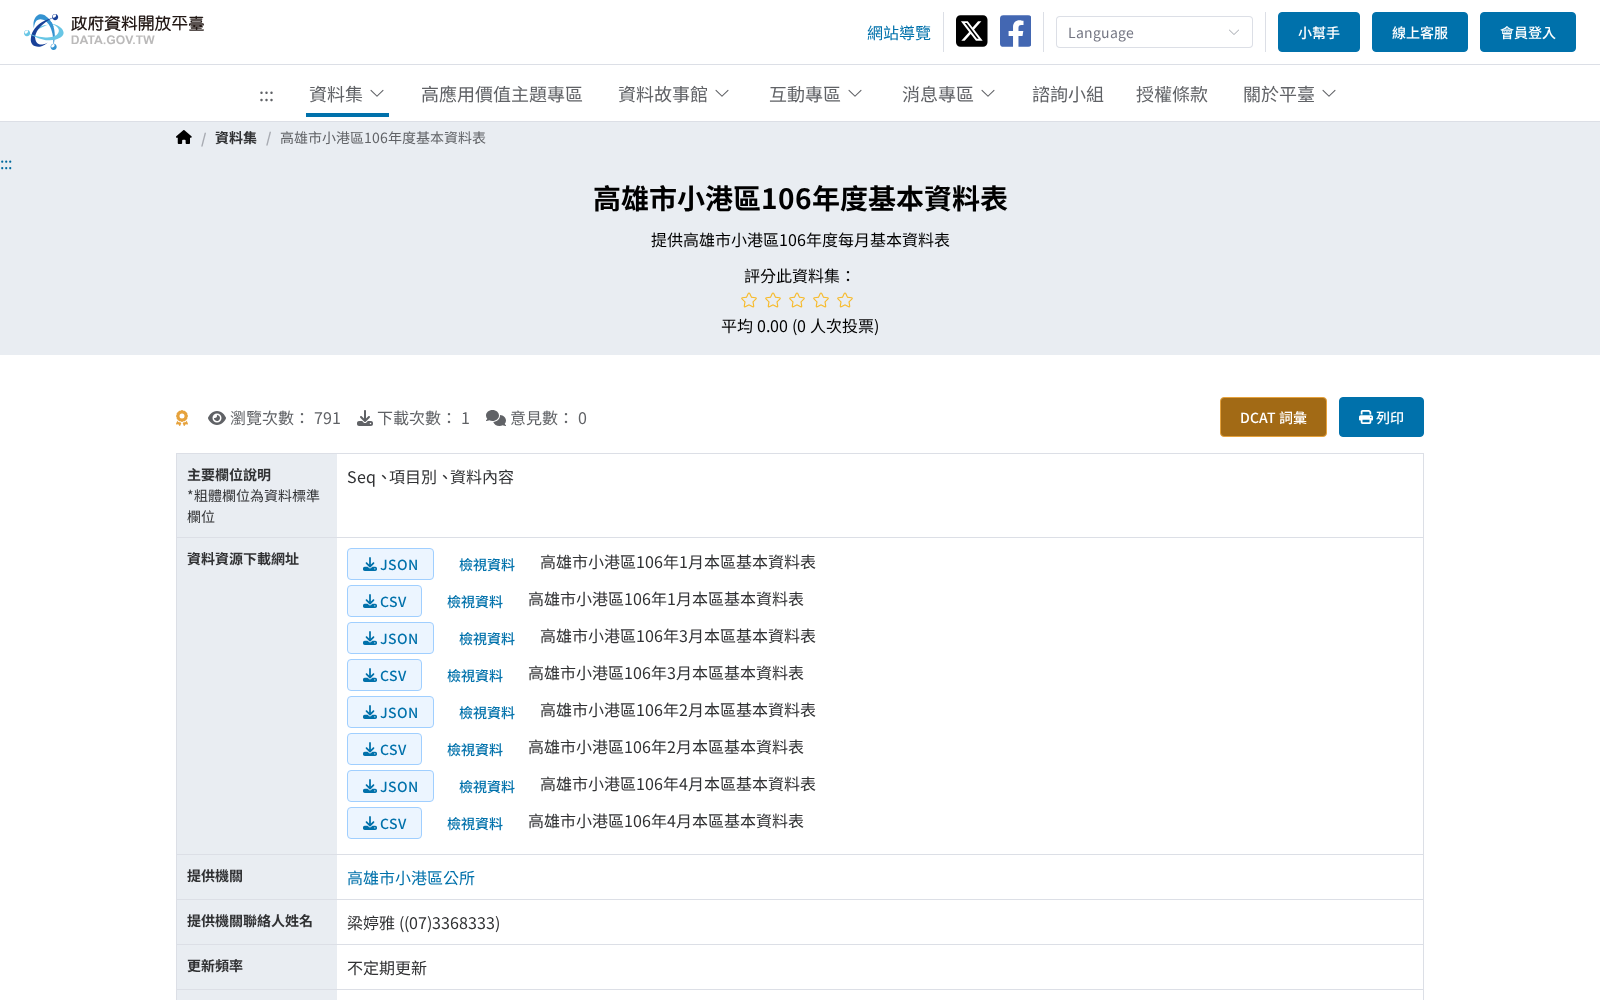Download JSON for 106年4月 data
The image size is (1600, 1000).
tap(390, 786)
